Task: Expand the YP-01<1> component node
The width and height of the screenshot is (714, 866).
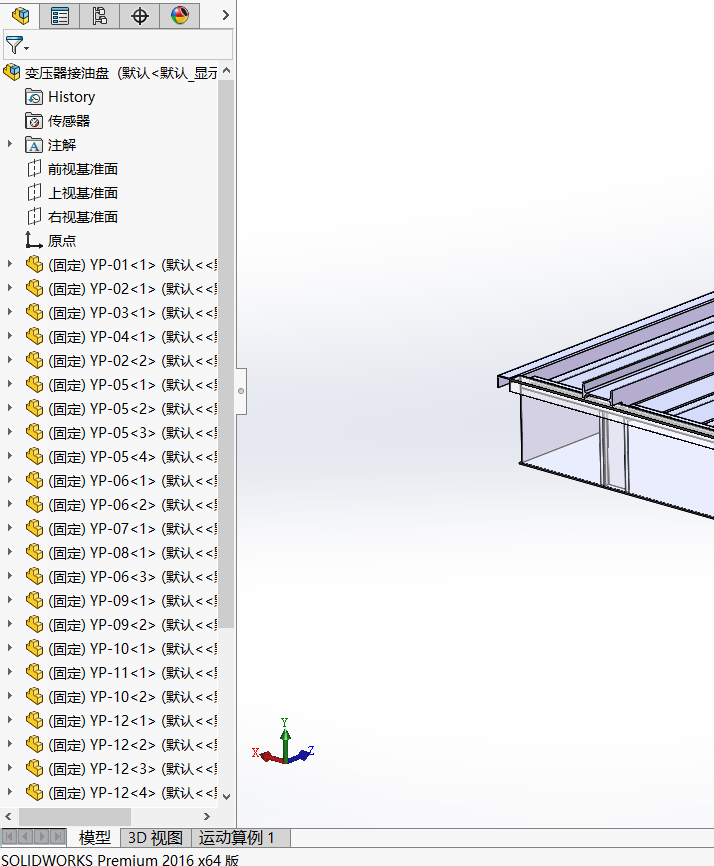Action: tap(9, 264)
